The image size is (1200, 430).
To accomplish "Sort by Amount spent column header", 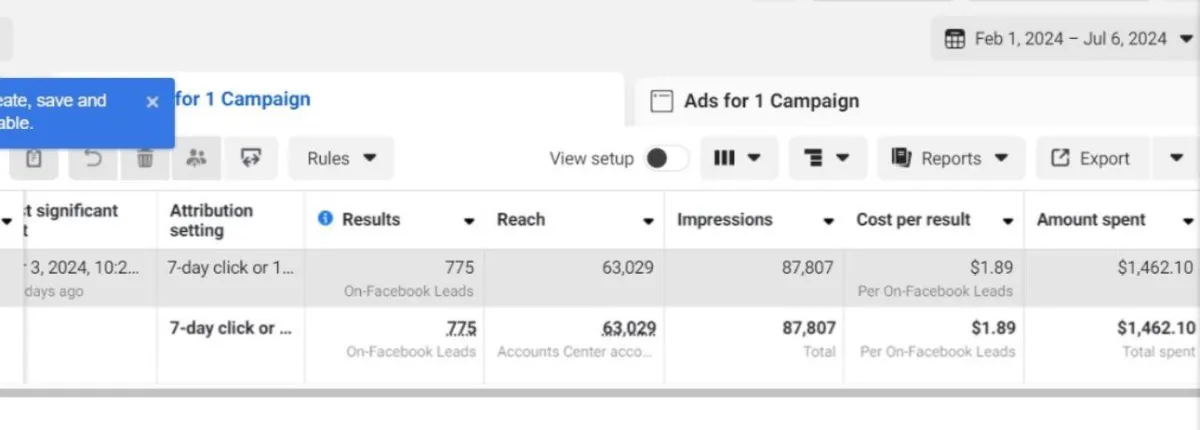I will pyautogui.click(x=1091, y=220).
